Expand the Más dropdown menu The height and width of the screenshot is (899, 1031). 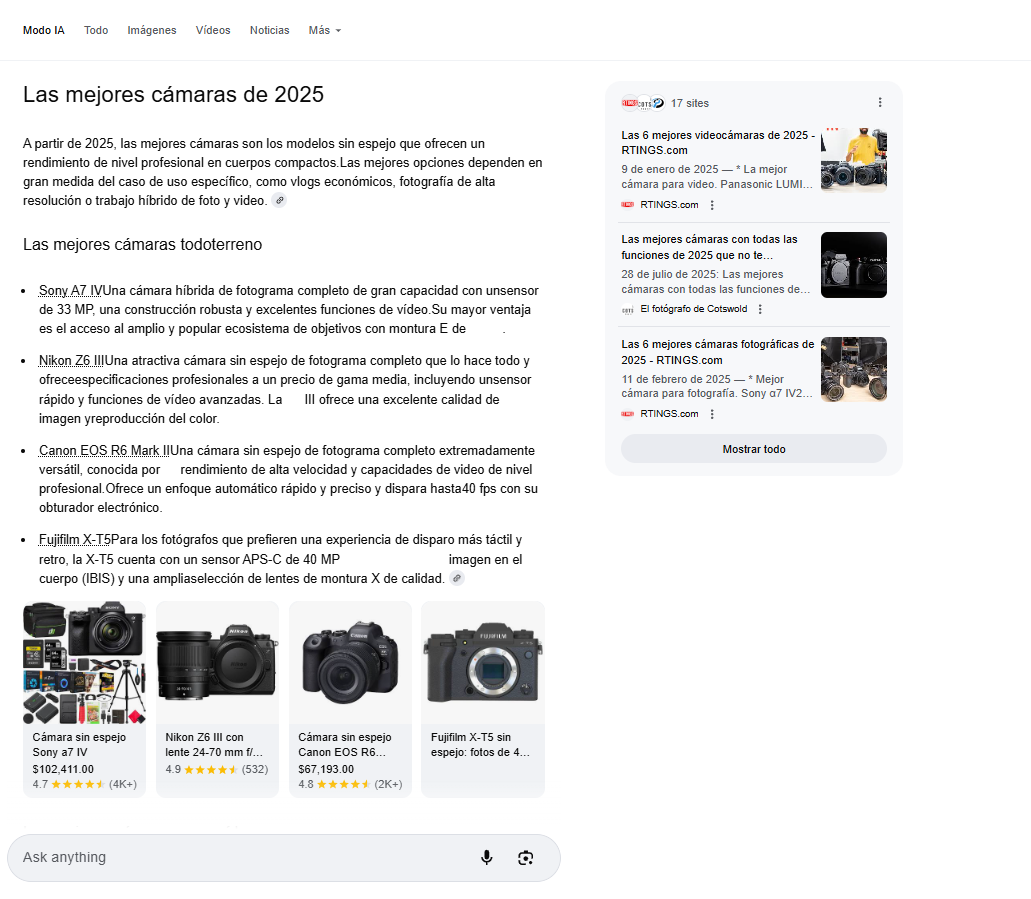tap(324, 30)
